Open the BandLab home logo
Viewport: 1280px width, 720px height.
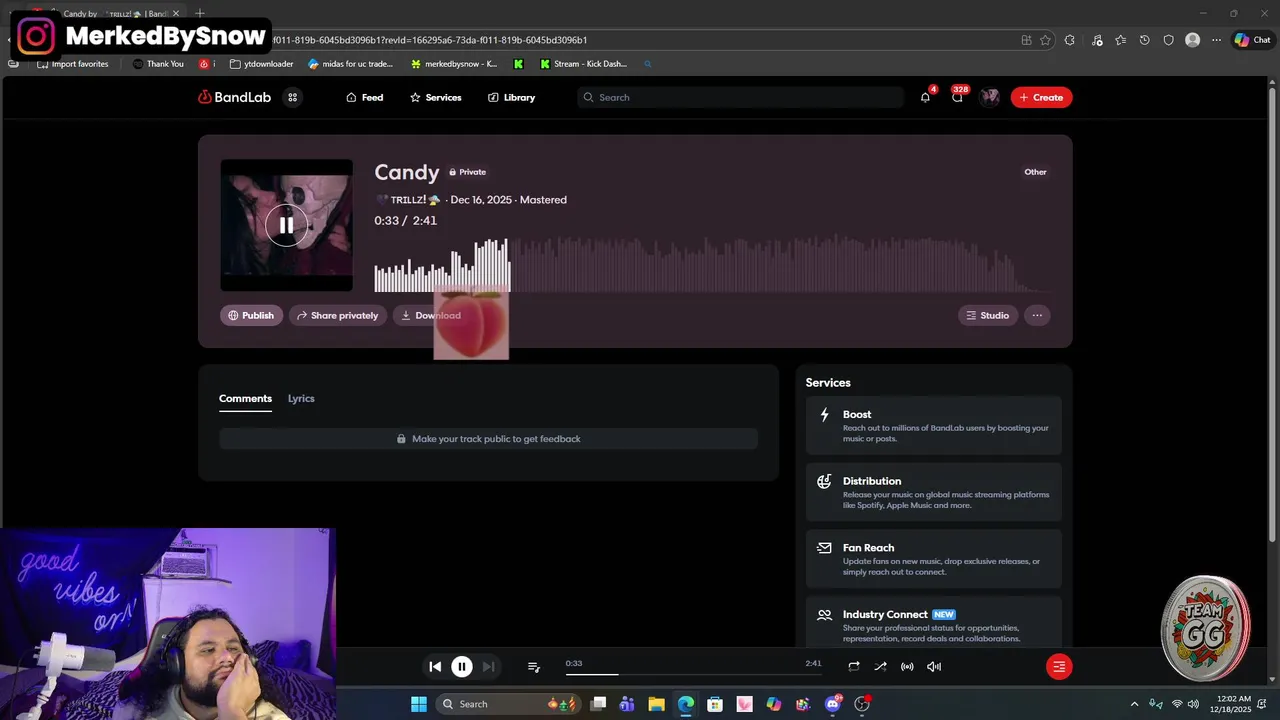[x=235, y=97]
